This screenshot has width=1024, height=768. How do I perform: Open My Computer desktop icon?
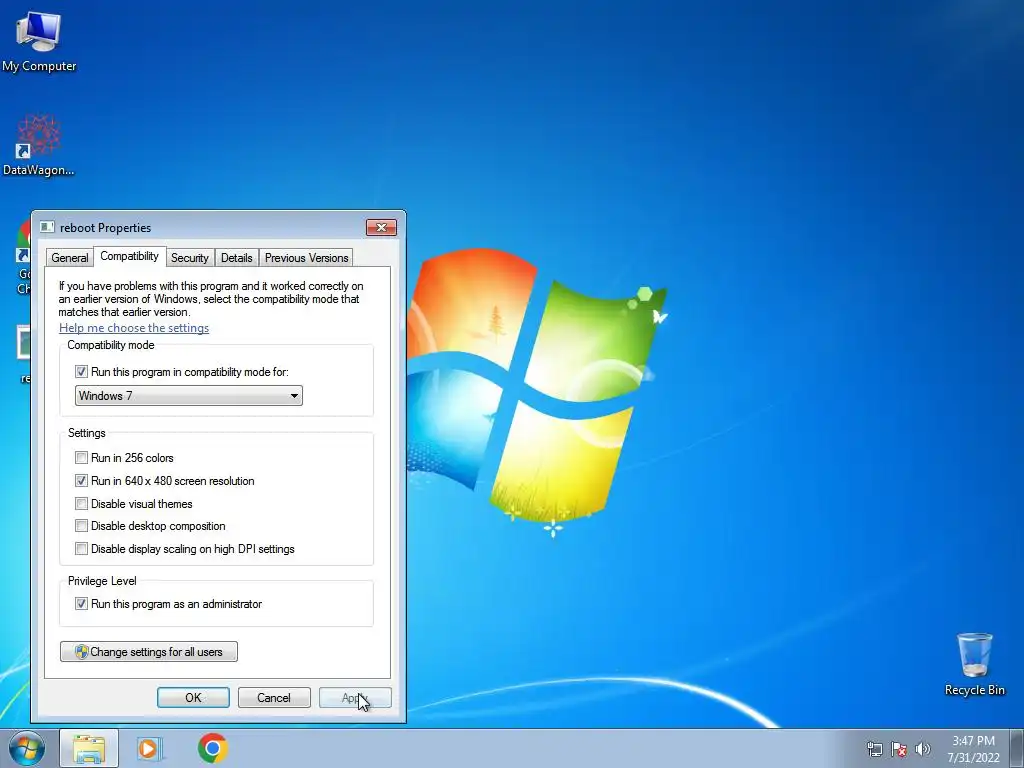(x=39, y=41)
